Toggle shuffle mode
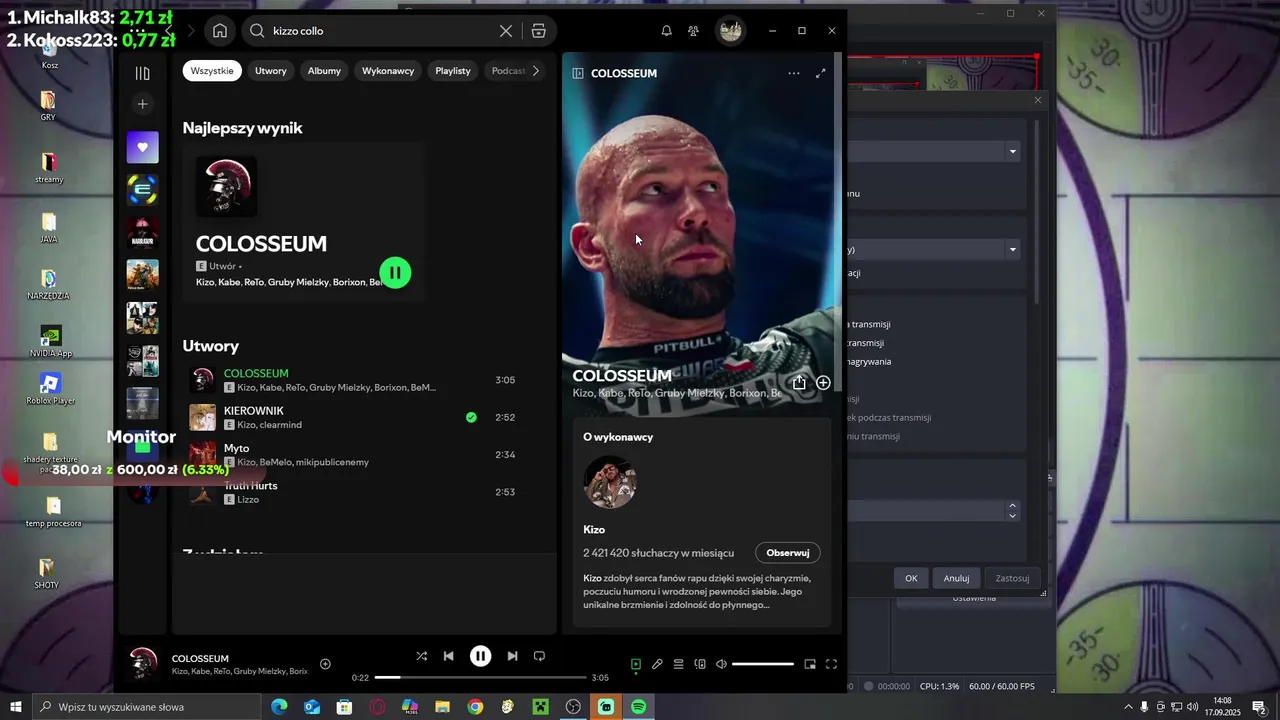Screen dimensions: 1280x720 point(421,656)
